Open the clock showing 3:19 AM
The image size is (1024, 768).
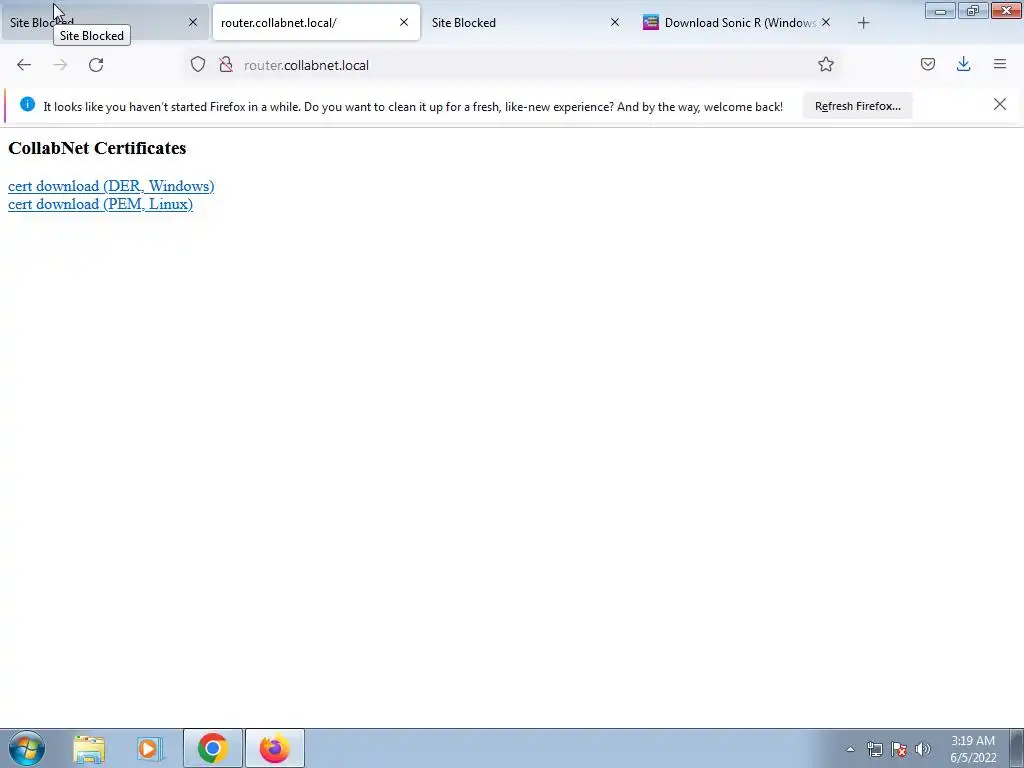pos(973,749)
